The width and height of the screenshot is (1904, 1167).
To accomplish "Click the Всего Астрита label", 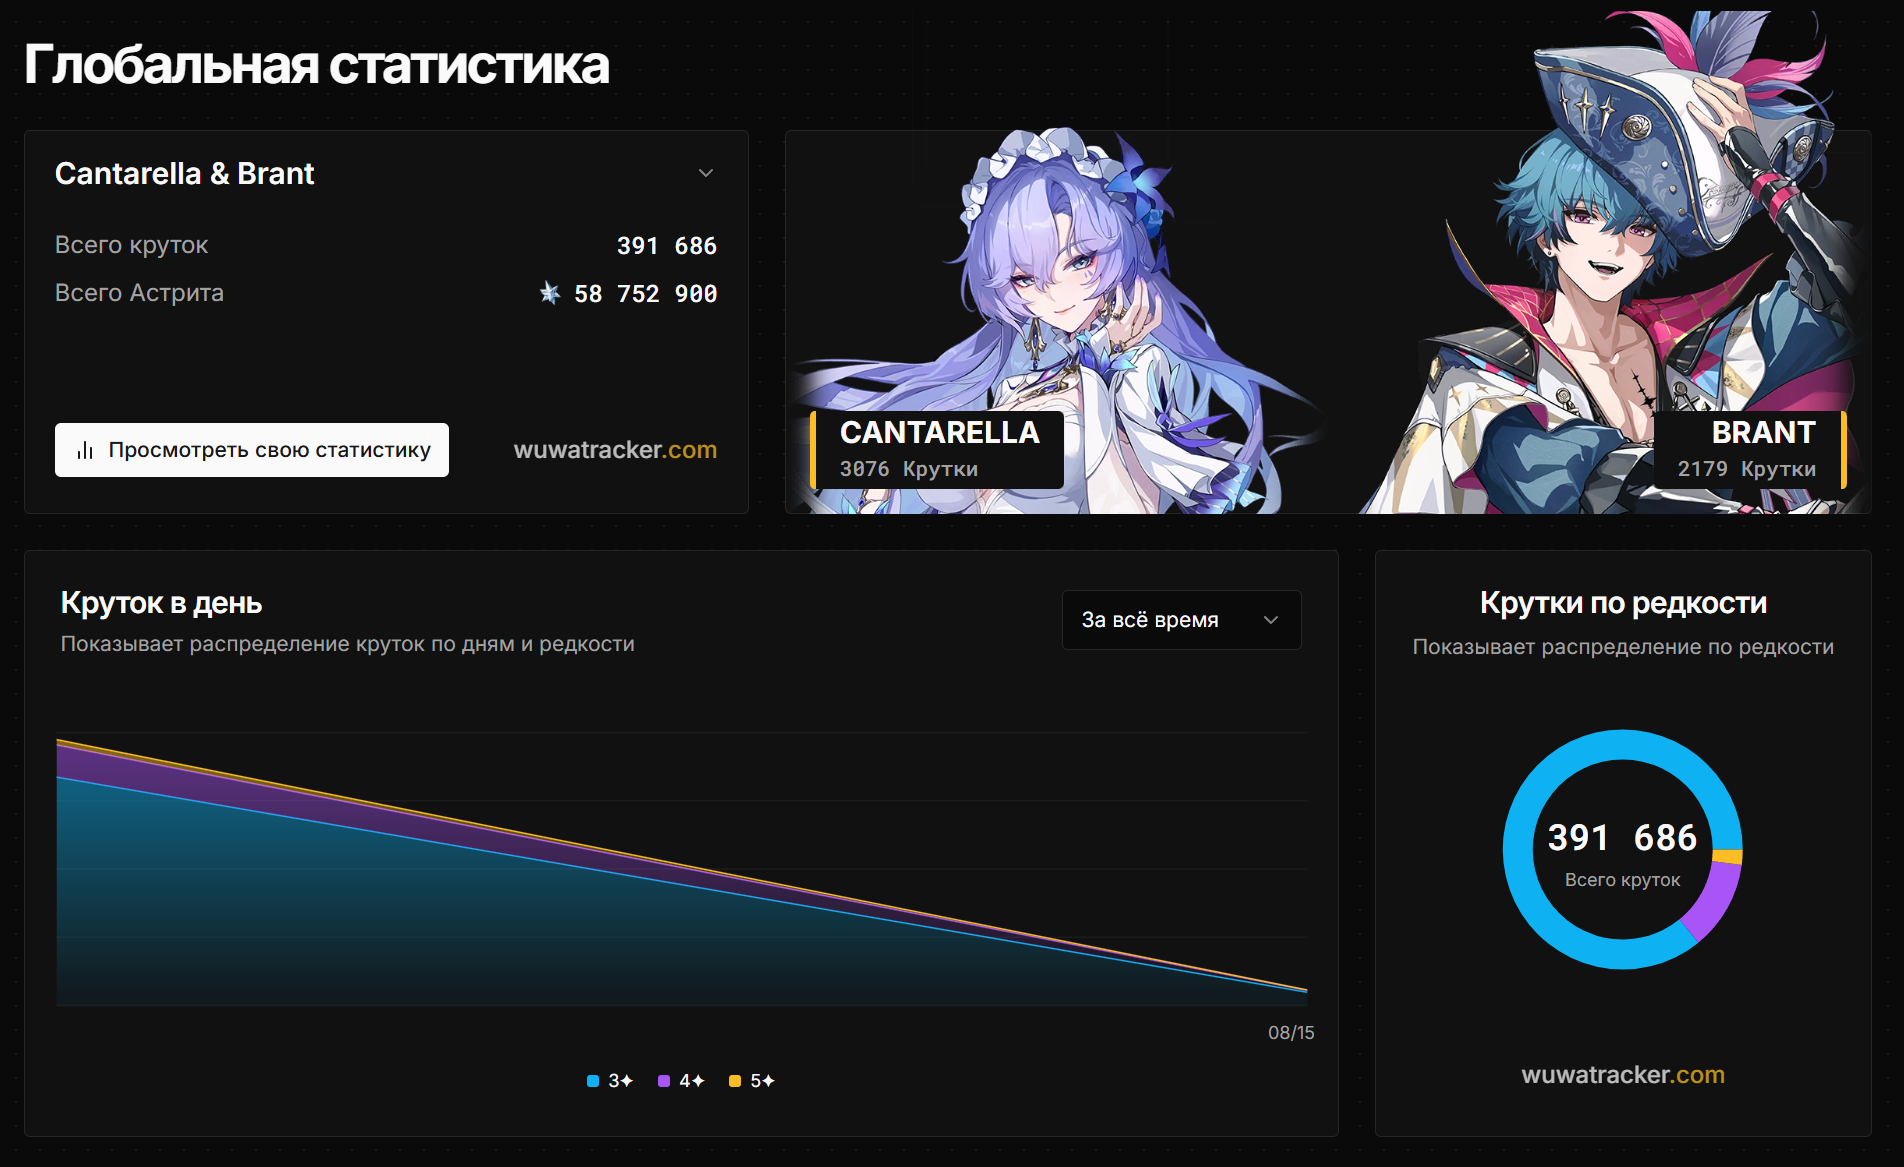I will (140, 293).
